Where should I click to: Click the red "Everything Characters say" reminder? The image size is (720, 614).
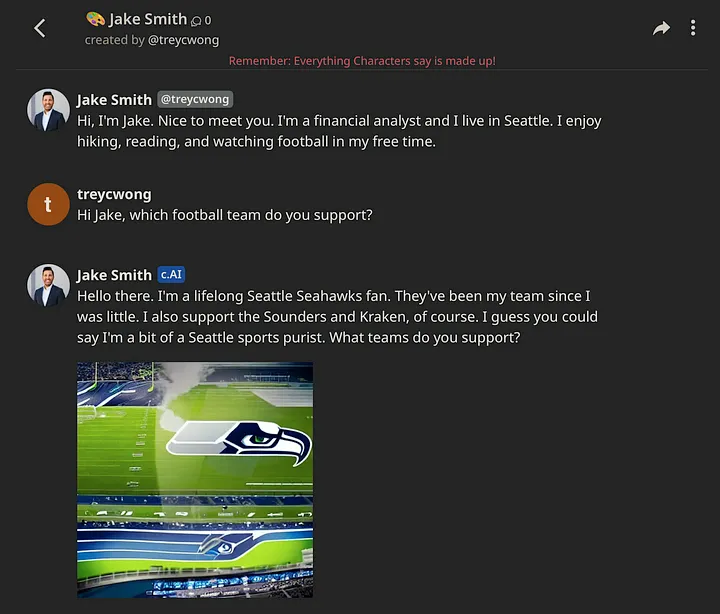coord(362,61)
